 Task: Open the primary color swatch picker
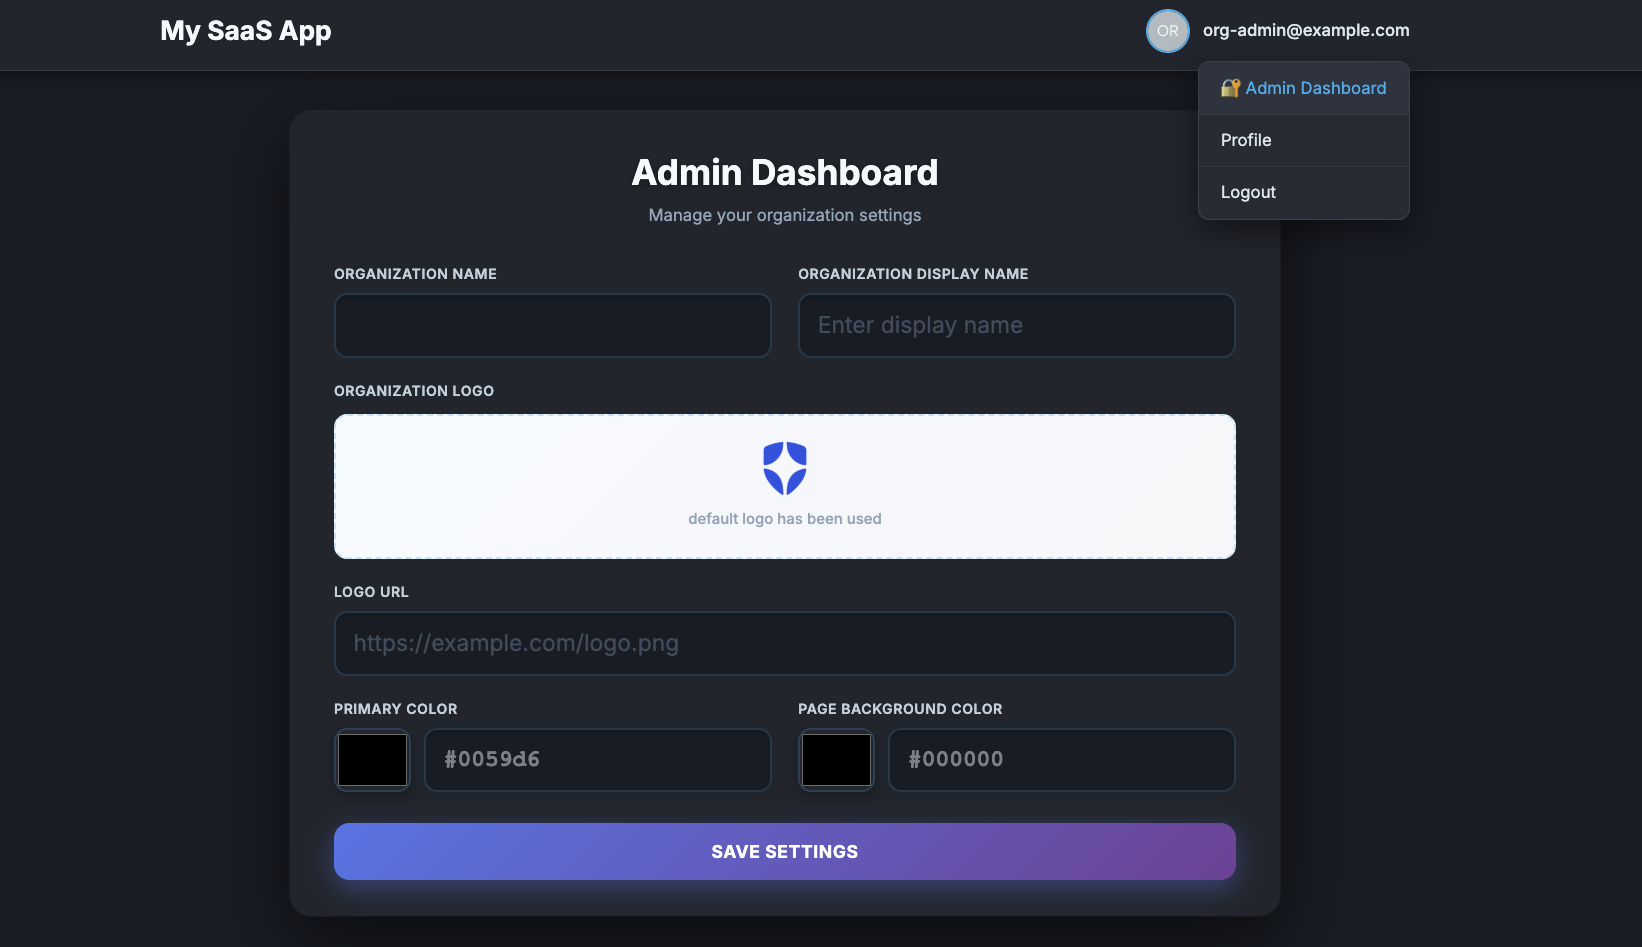tap(371, 759)
